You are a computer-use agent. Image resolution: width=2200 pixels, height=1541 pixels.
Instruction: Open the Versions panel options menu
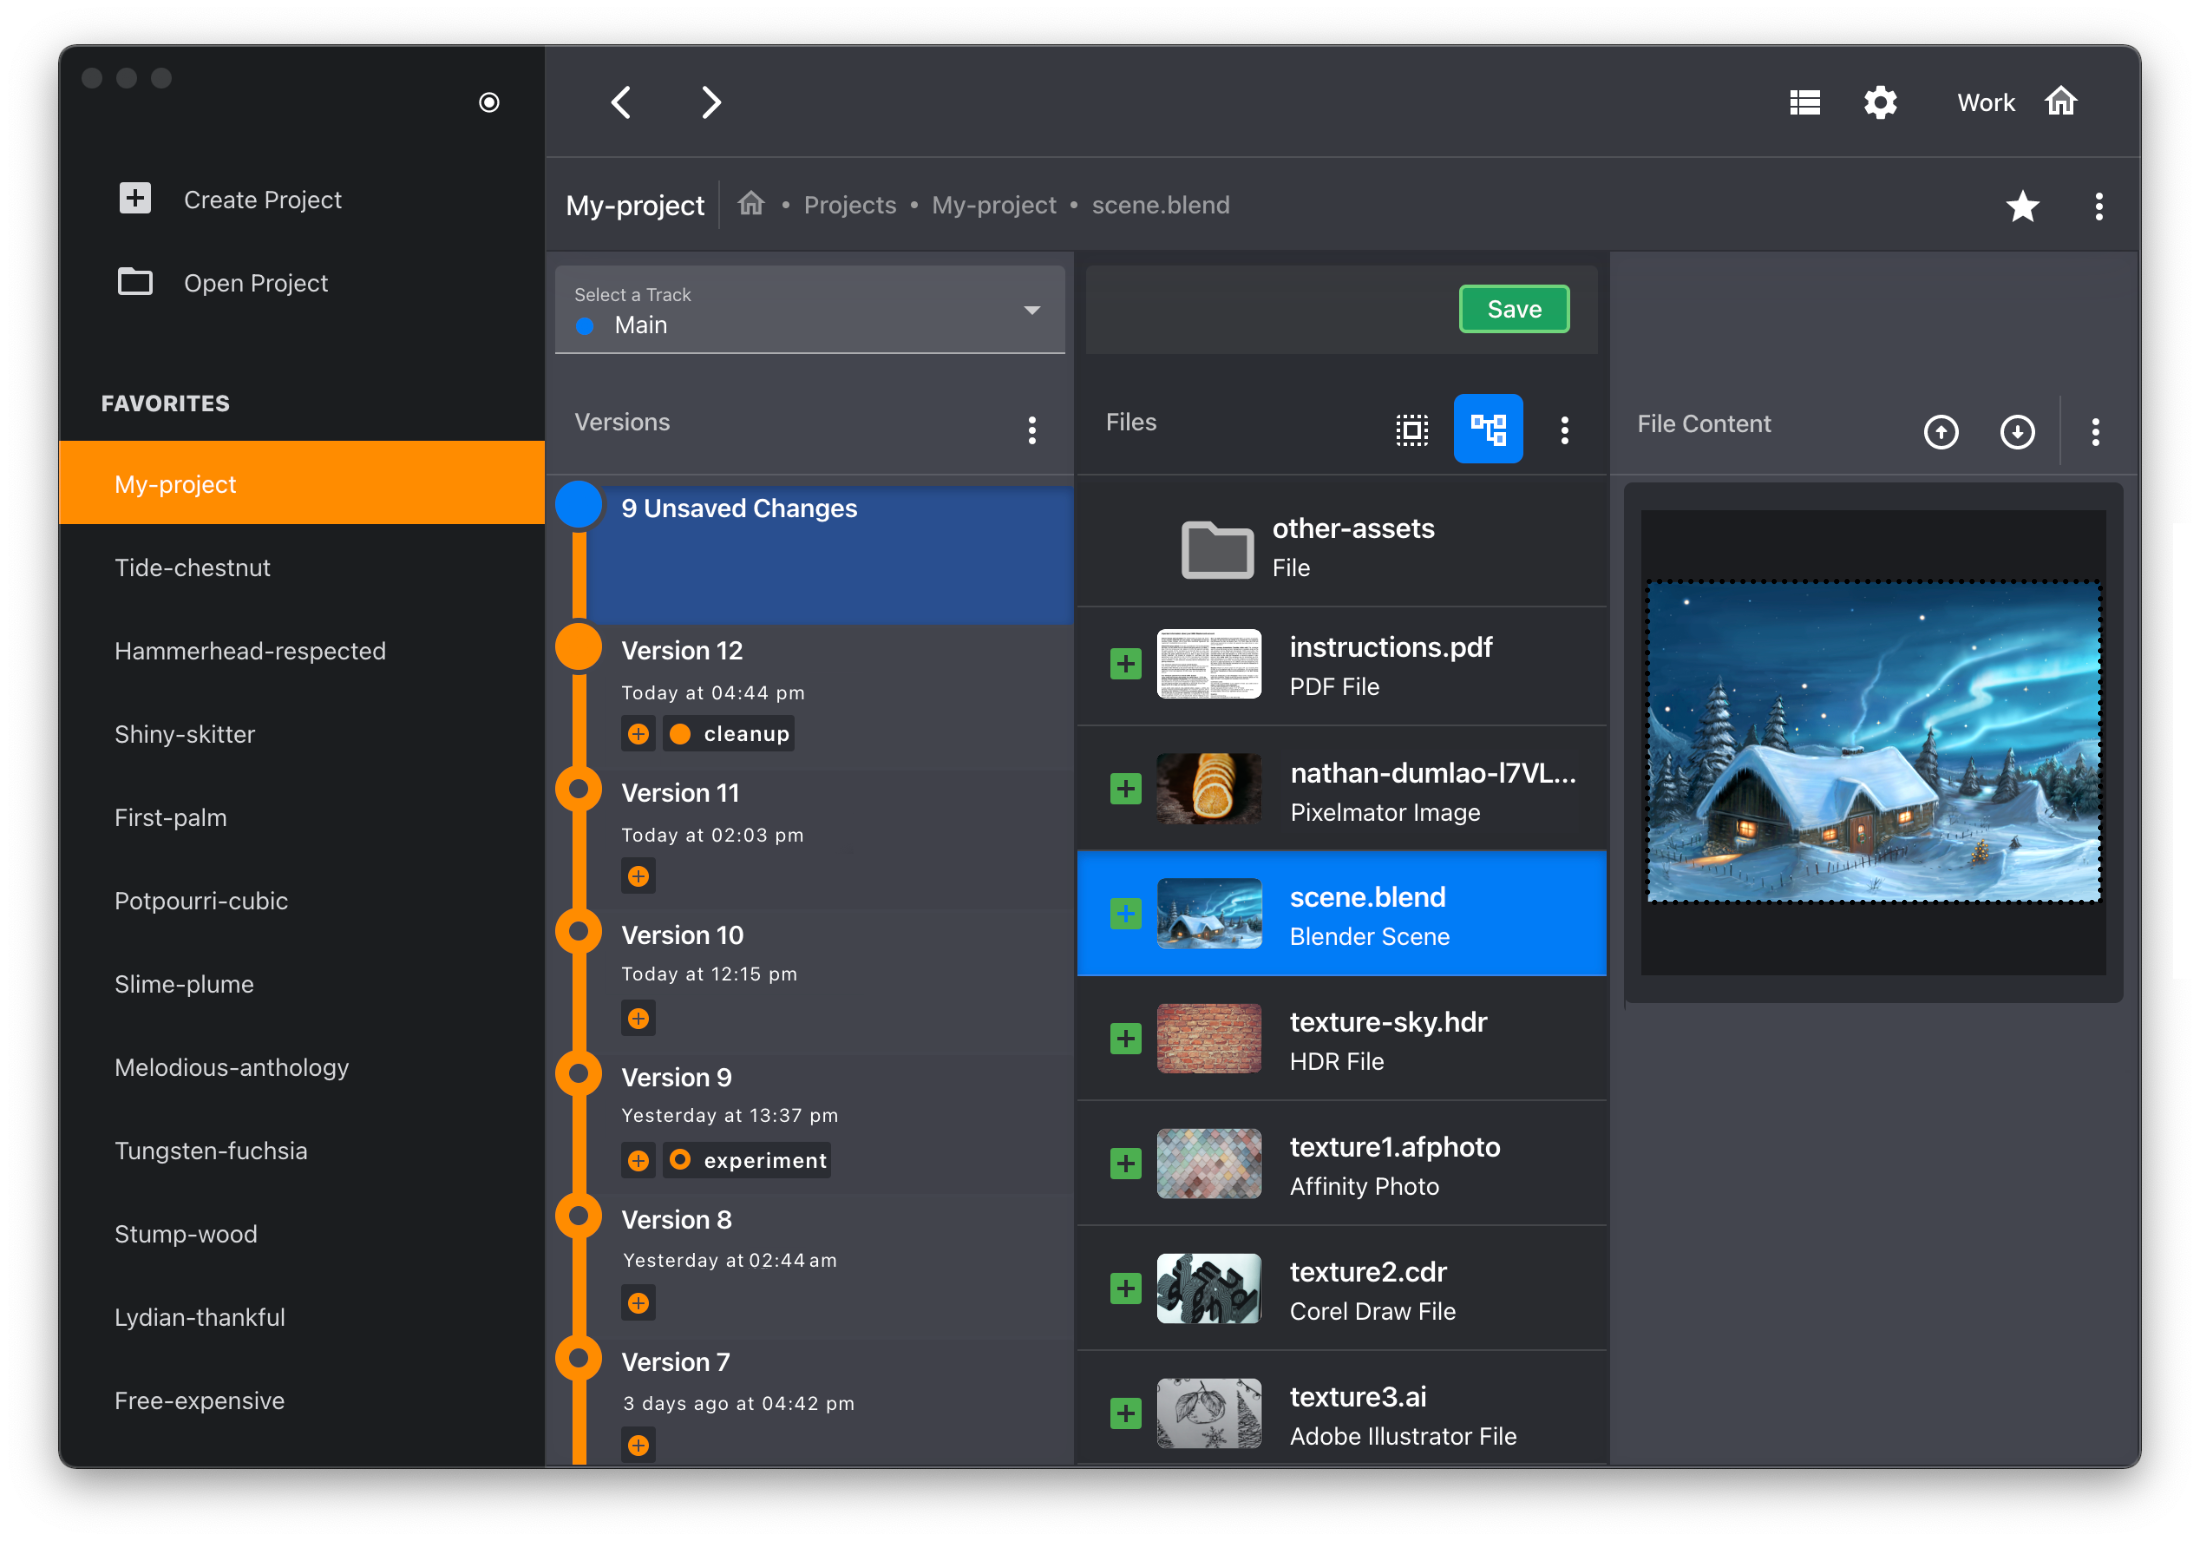pos(1032,430)
